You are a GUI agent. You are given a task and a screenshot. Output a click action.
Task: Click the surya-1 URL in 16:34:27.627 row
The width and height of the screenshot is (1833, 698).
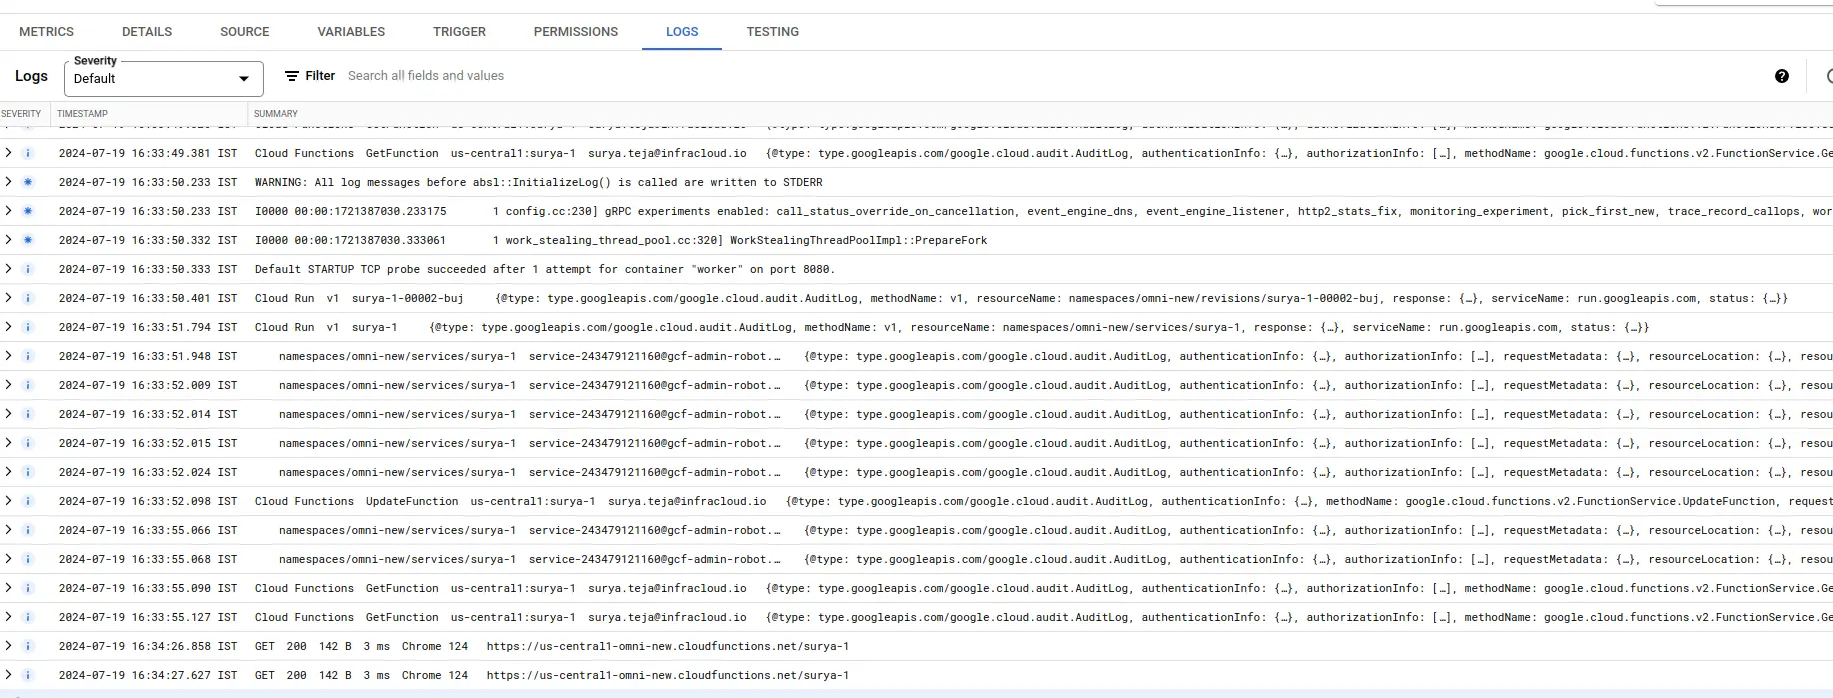click(x=668, y=675)
